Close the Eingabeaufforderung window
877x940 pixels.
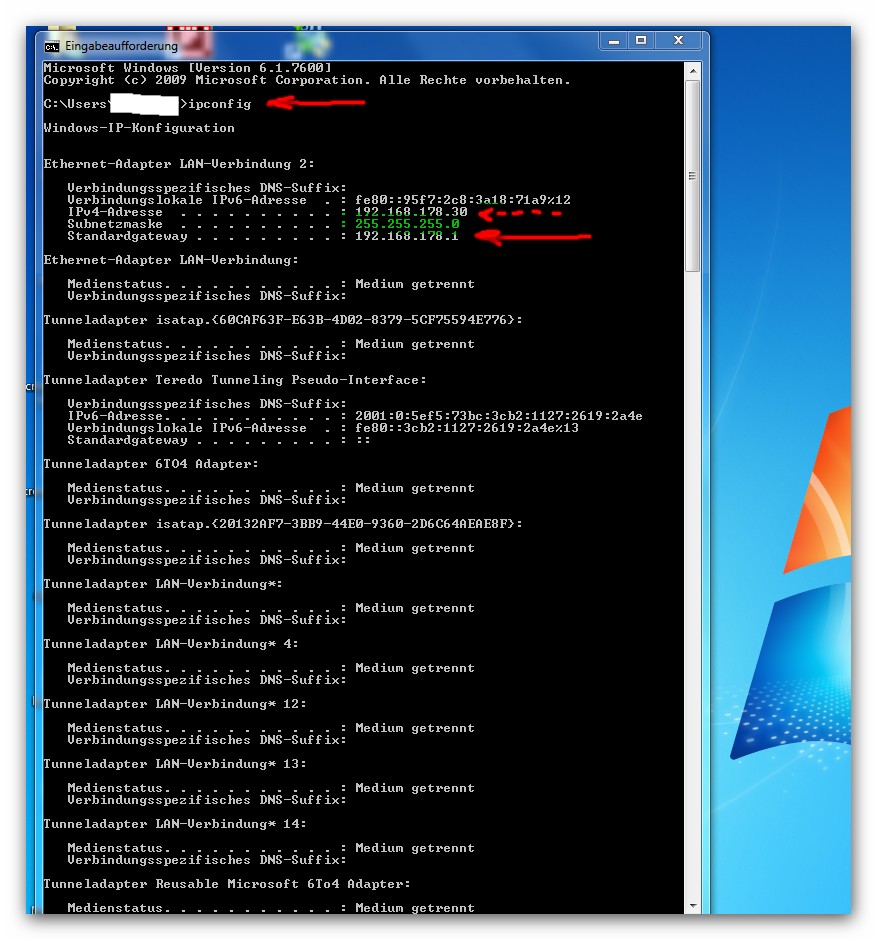tap(678, 41)
